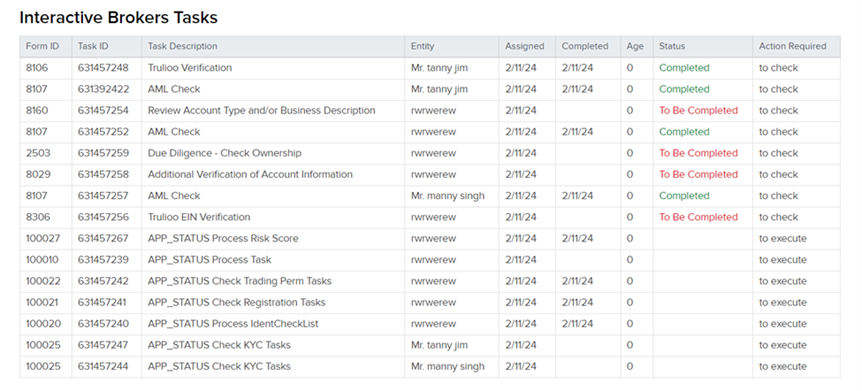Select Task ID 631457259

103,153
